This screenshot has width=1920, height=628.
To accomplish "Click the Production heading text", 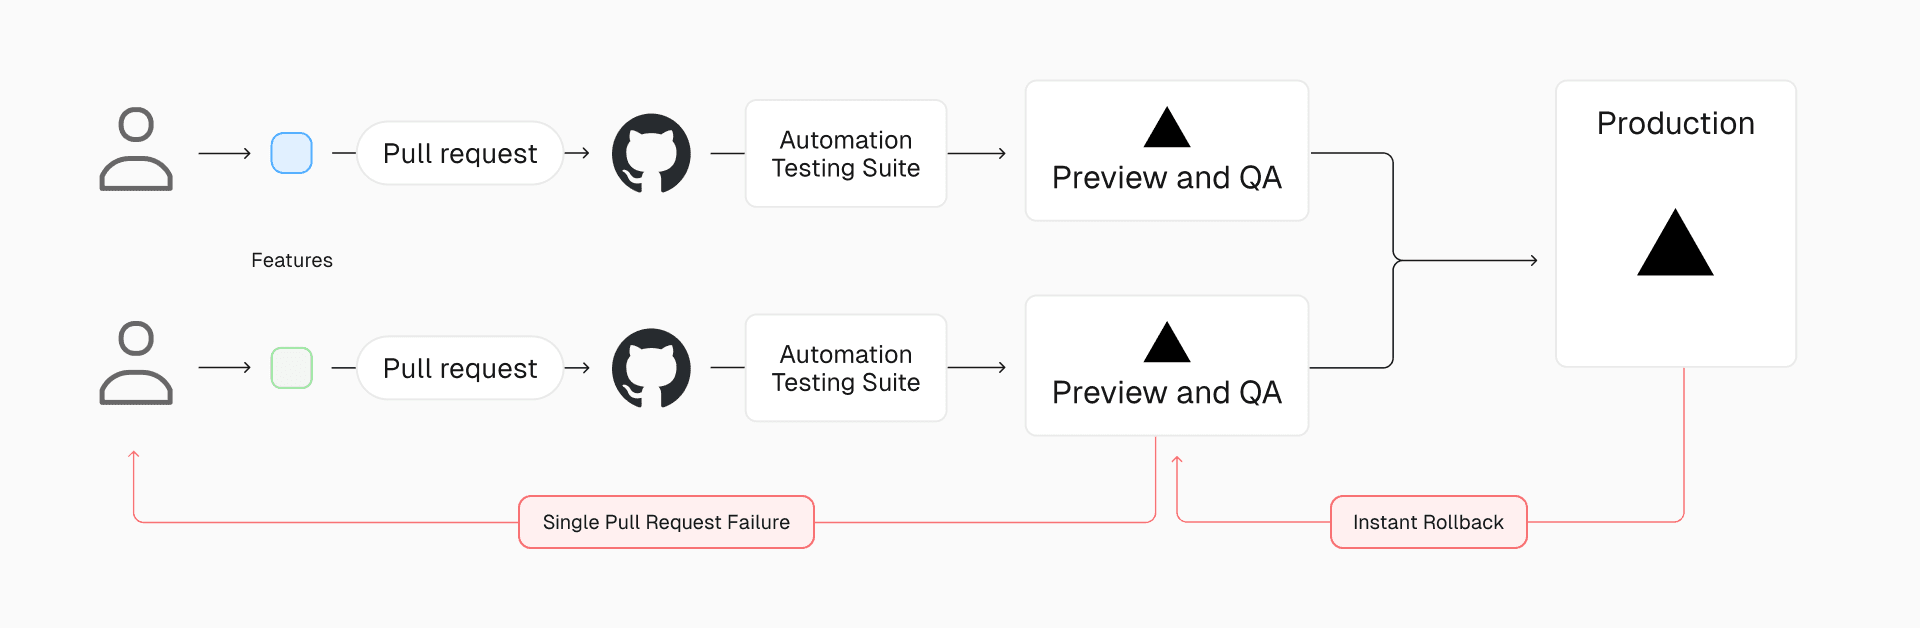I will tap(1675, 123).
